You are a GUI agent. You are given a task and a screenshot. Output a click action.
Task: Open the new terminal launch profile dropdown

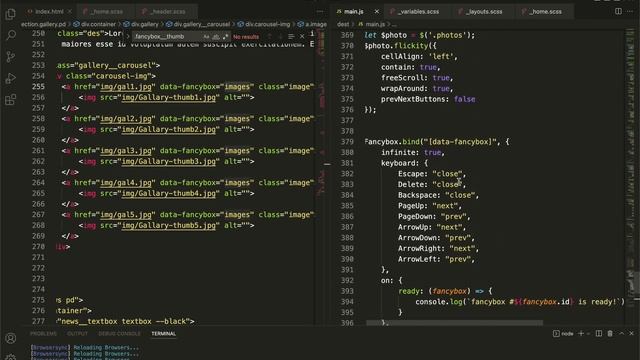(x=588, y=333)
